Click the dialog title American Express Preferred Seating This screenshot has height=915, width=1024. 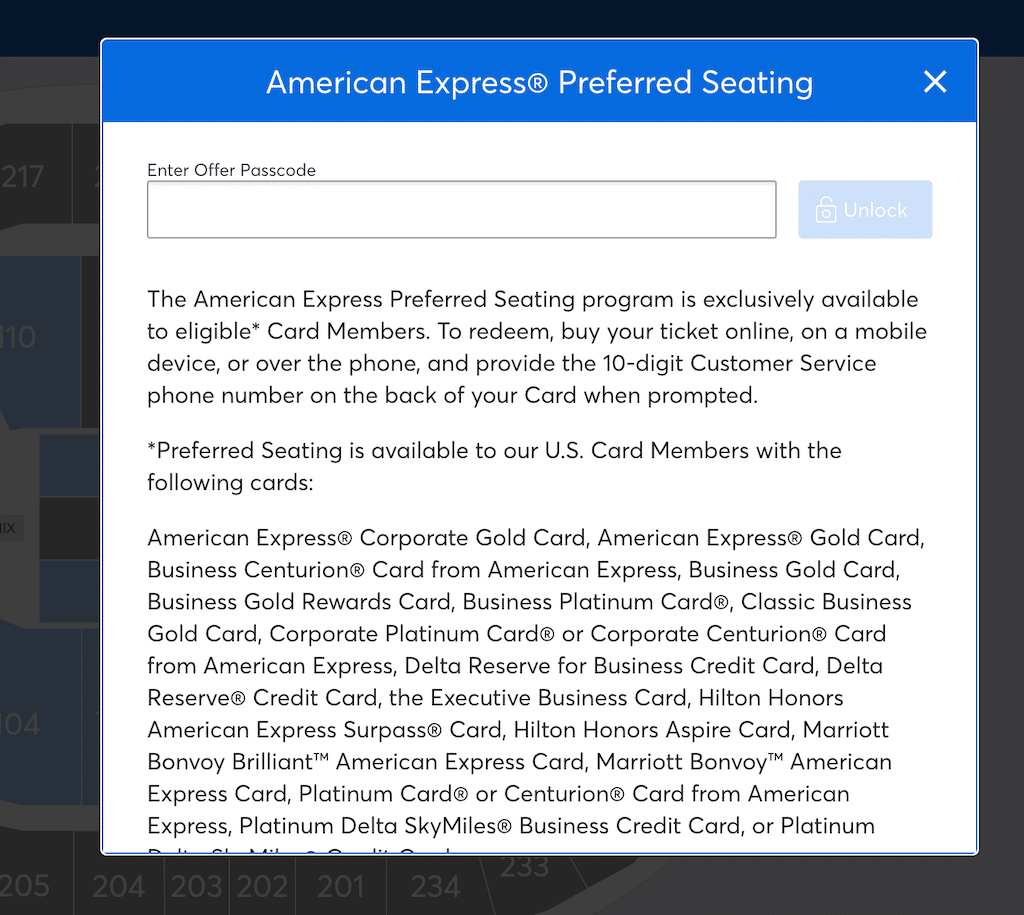(x=539, y=83)
